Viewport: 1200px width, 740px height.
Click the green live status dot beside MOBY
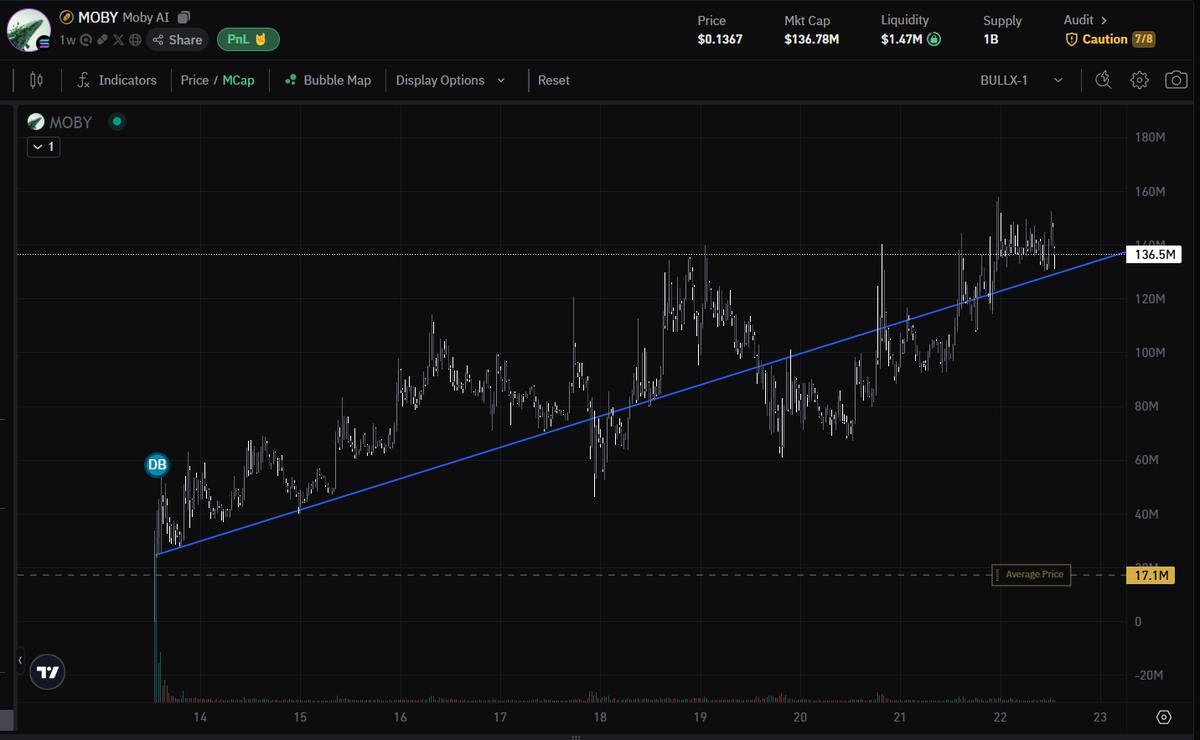coord(118,121)
